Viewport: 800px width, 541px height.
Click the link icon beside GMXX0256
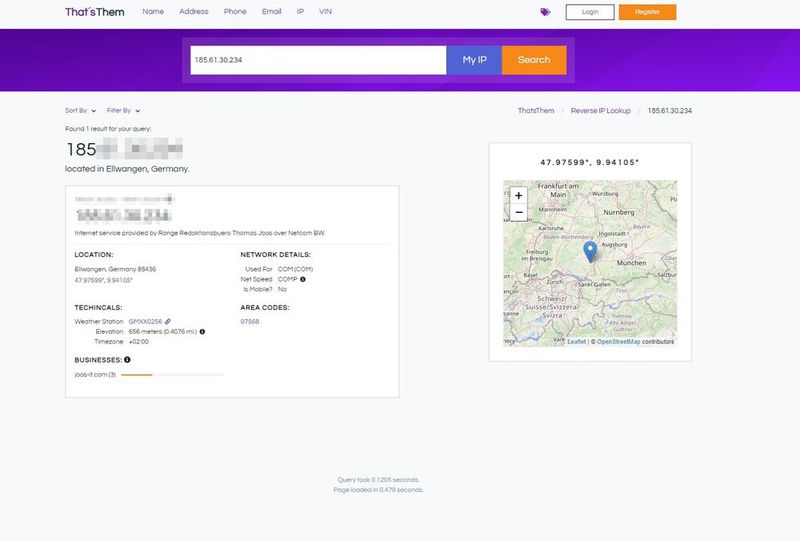(168, 321)
